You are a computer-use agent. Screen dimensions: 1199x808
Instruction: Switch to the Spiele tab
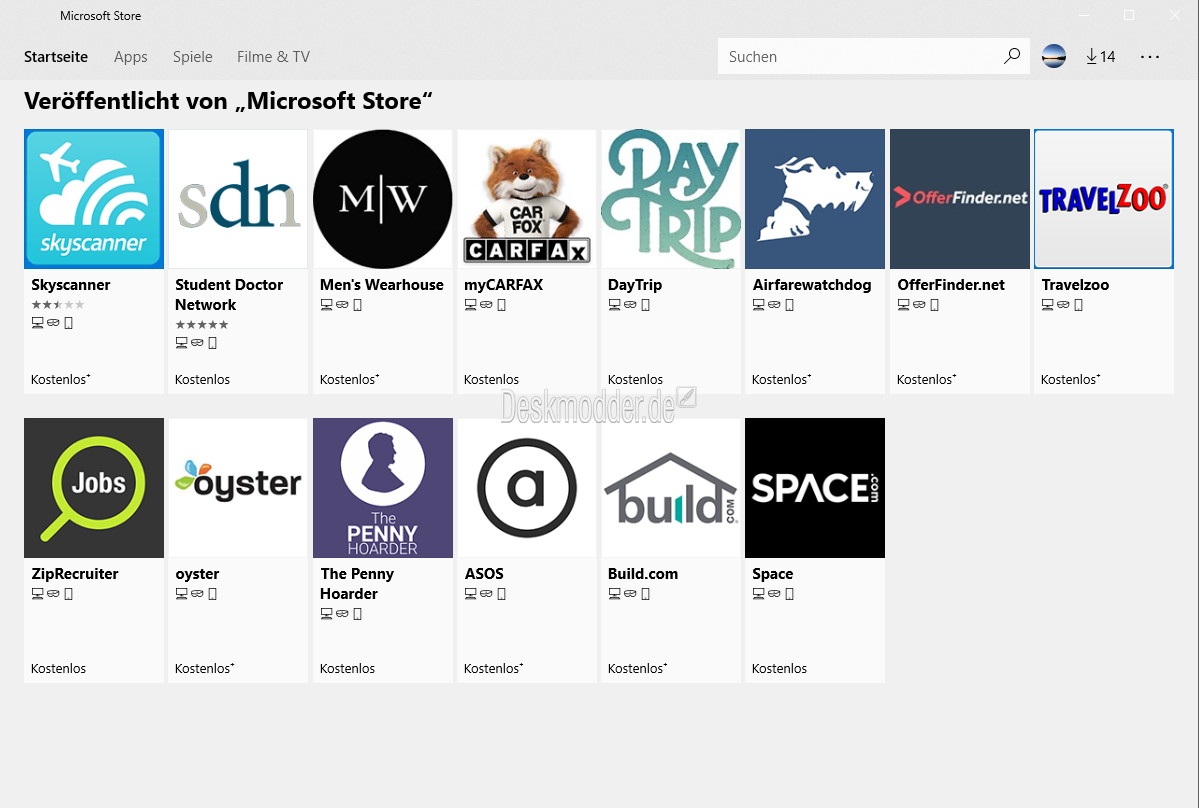coord(193,57)
